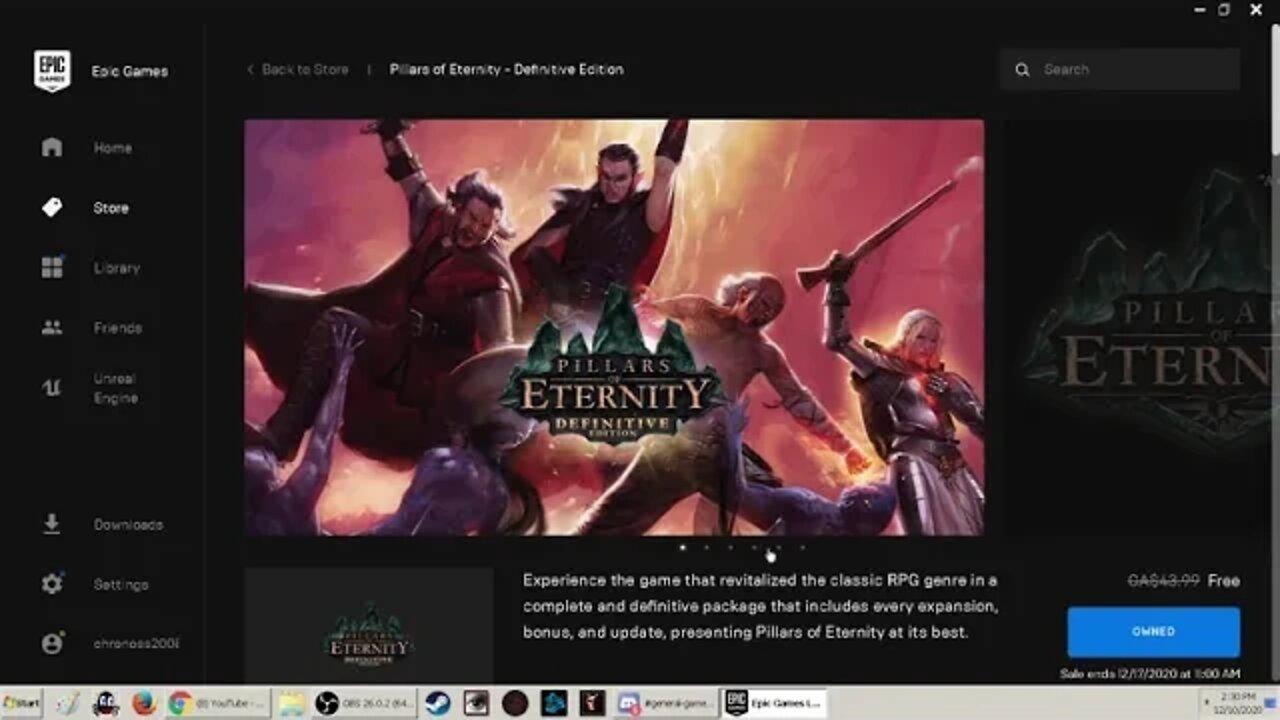Click the main Pillars of Eternity carousel image
The image size is (1280, 720).
tap(614, 327)
